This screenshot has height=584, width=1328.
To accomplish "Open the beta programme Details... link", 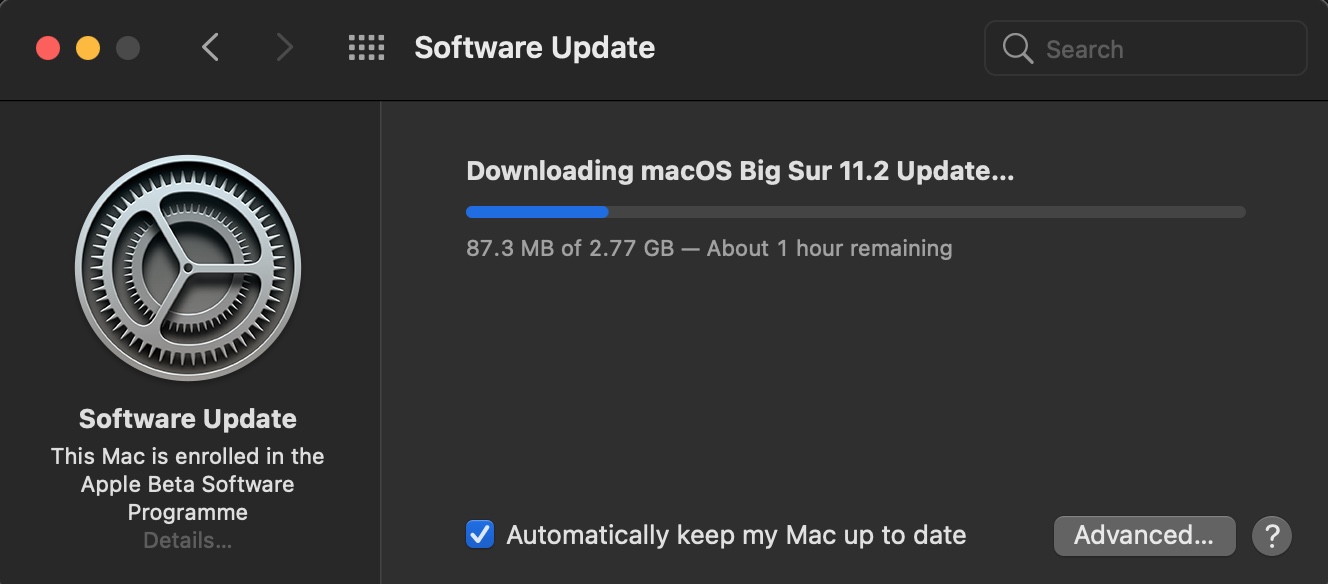I will [x=188, y=541].
